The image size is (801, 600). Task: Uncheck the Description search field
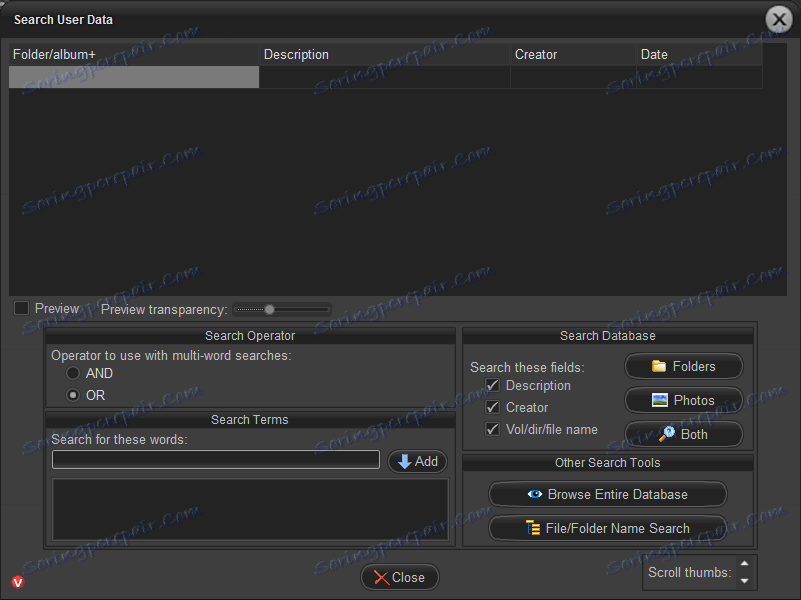(492, 386)
